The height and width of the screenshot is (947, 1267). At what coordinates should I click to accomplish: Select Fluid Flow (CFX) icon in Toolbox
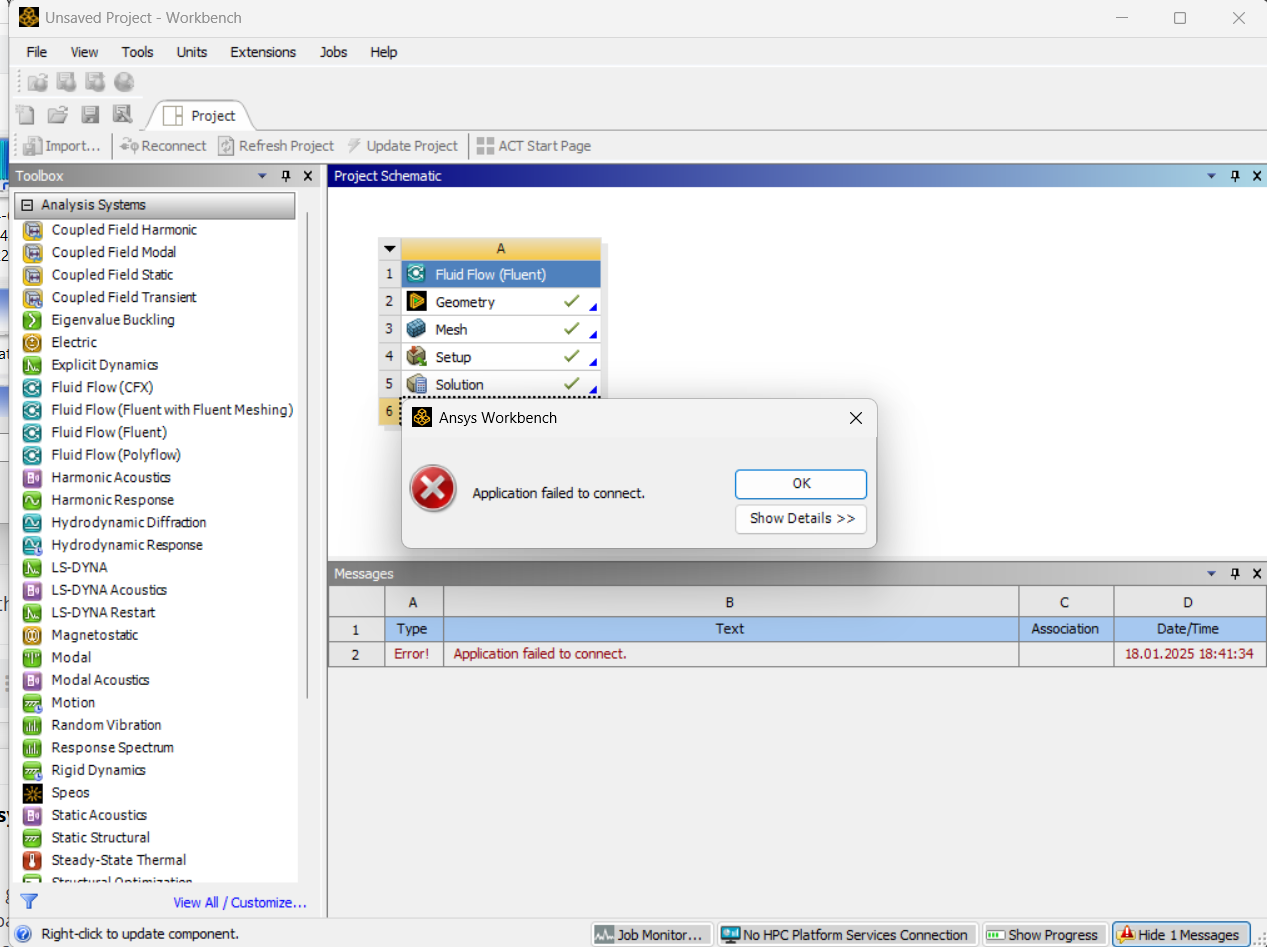pyautogui.click(x=32, y=387)
